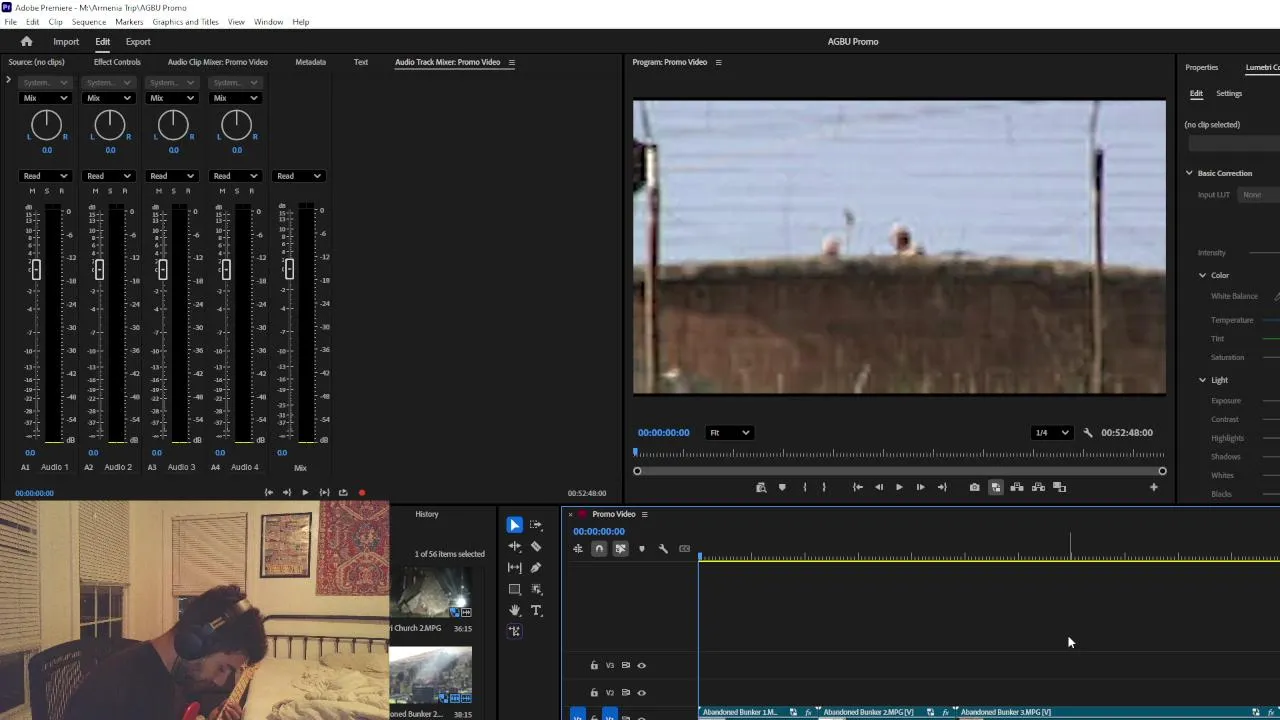
Task: Mute the Audio 1 track in mixer
Action: [x=32, y=191]
